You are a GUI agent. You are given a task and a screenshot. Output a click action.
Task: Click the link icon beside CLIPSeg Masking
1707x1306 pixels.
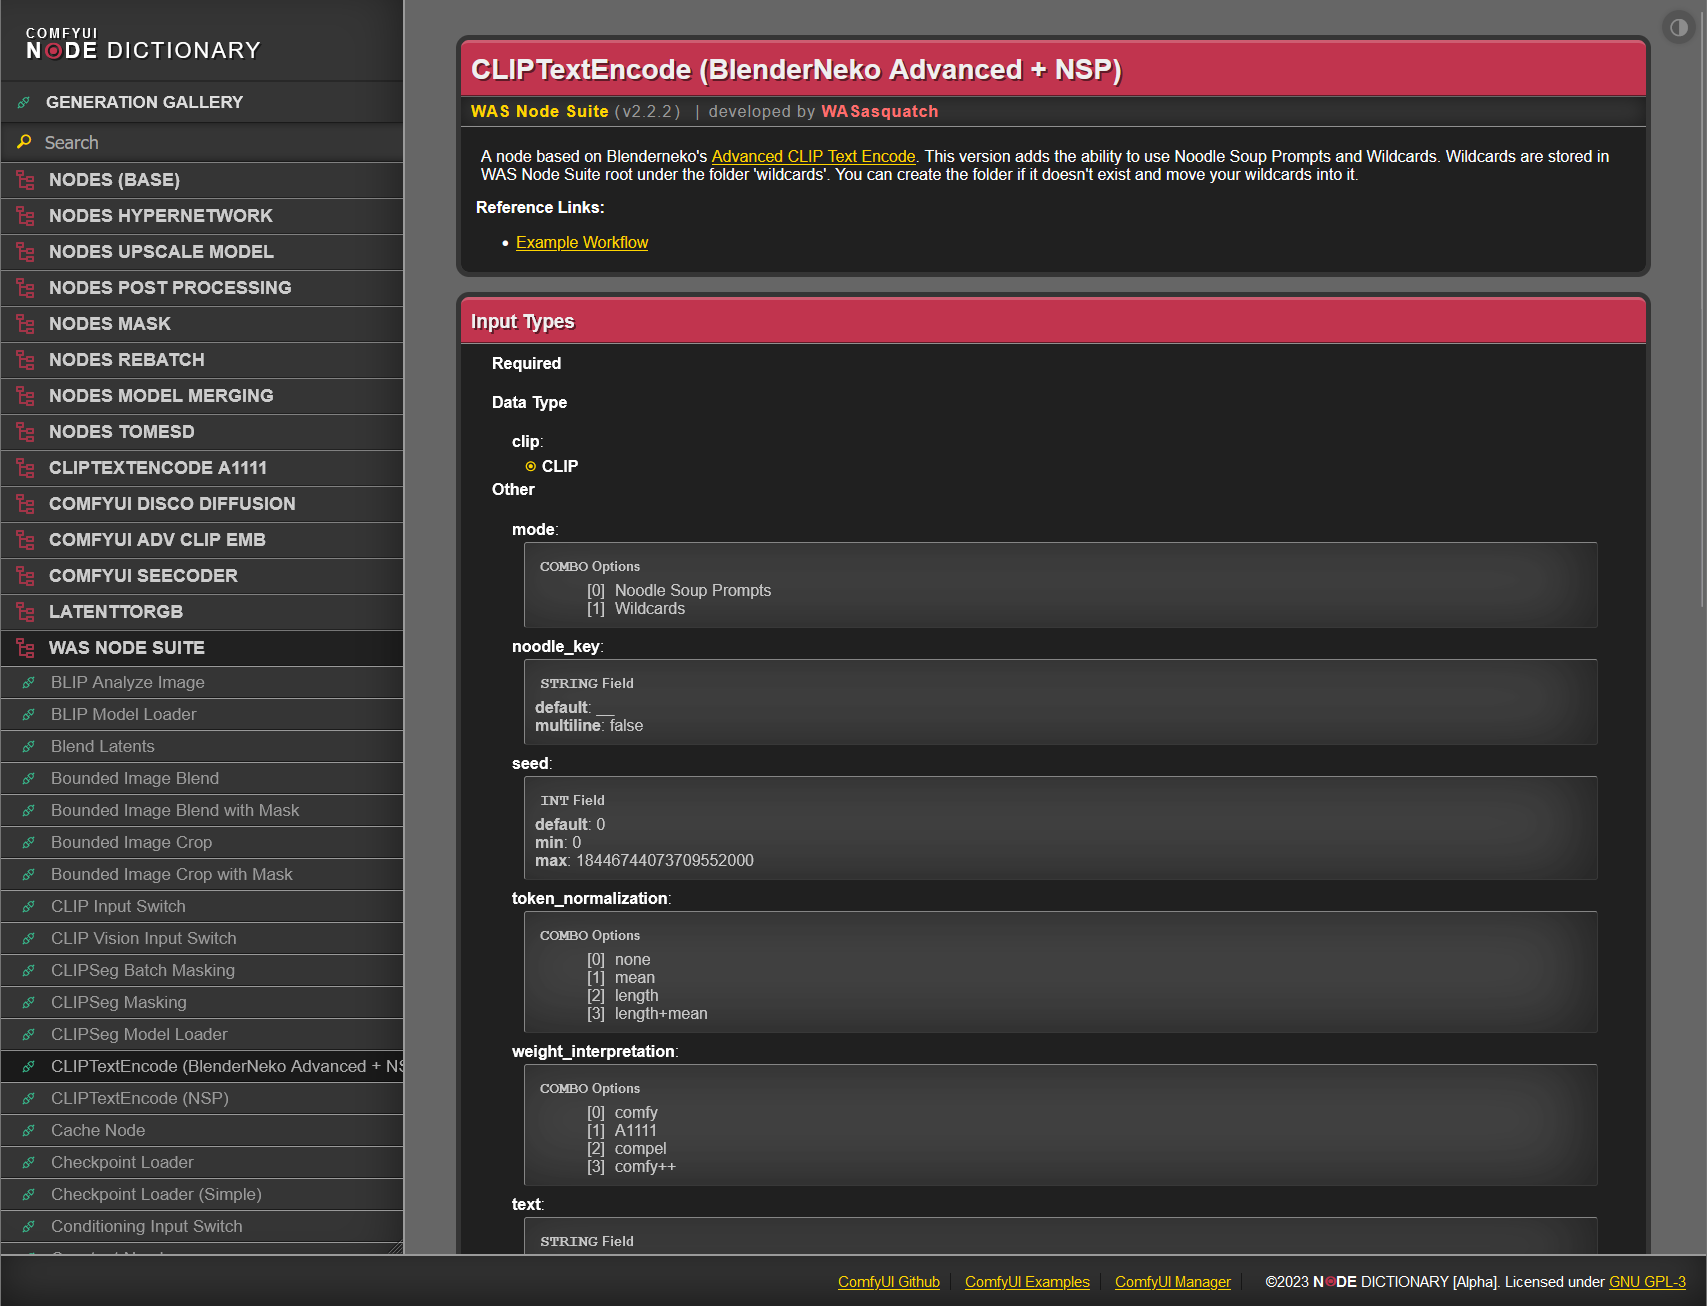(29, 1002)
